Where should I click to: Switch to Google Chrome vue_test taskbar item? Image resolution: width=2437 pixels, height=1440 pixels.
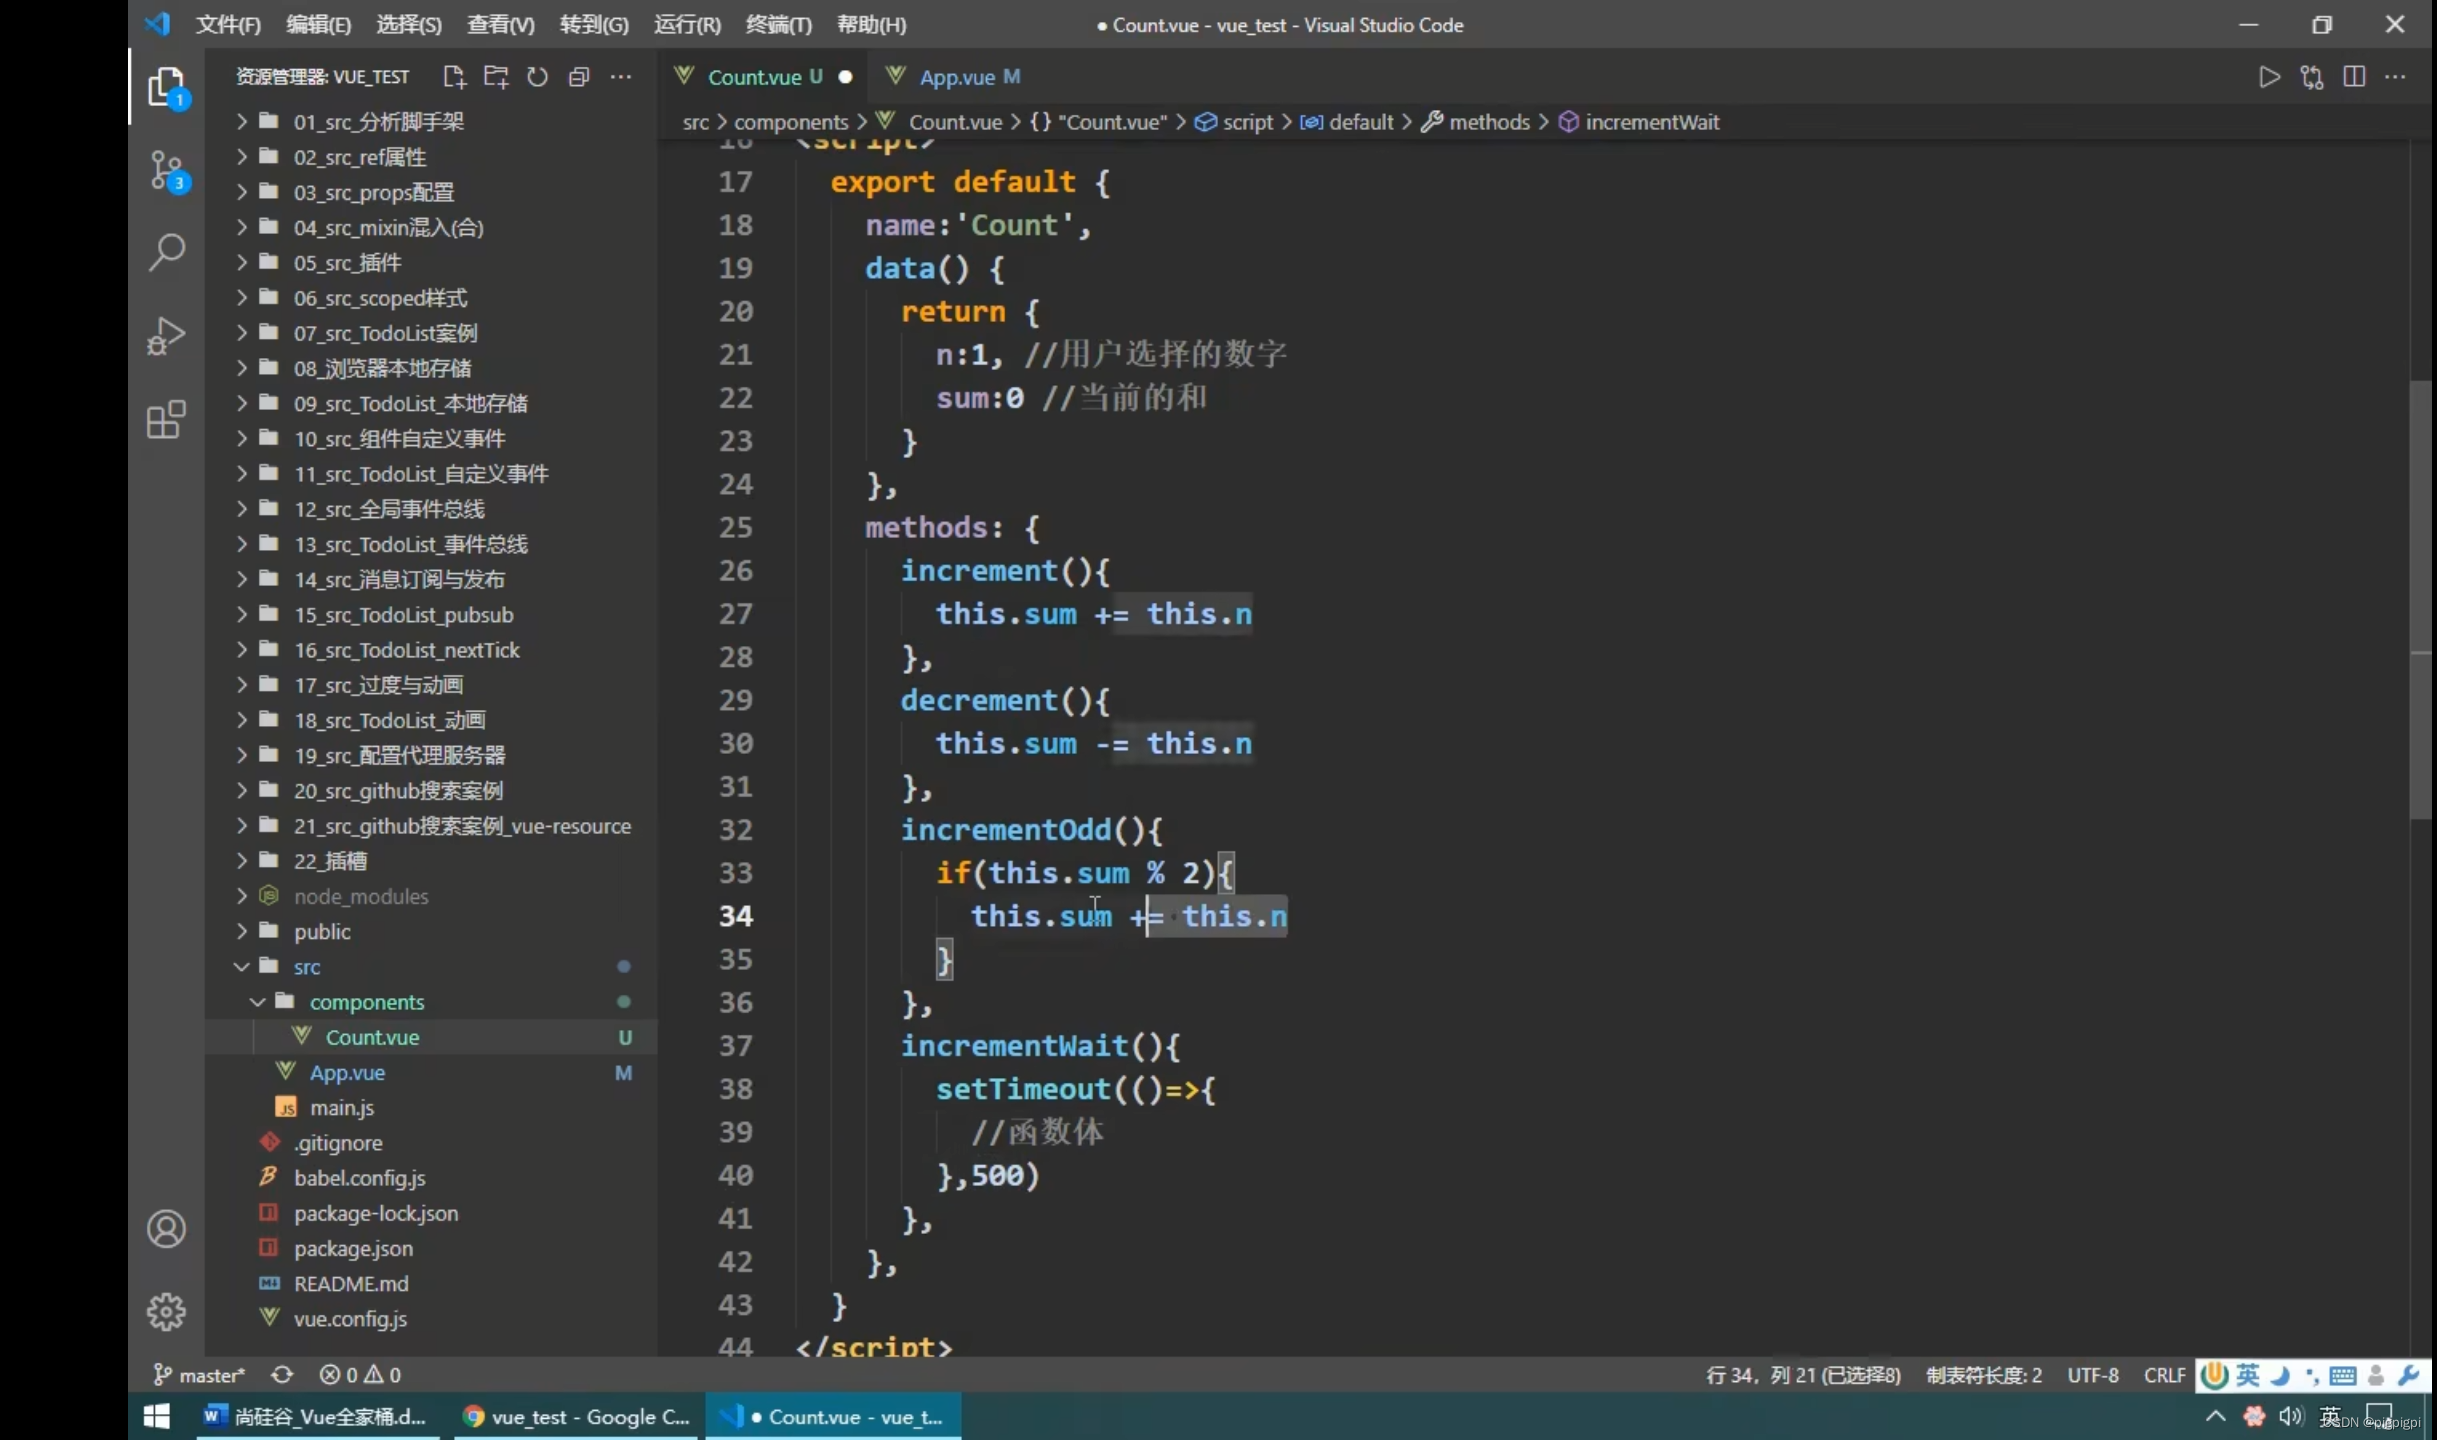coord(576,1416)
